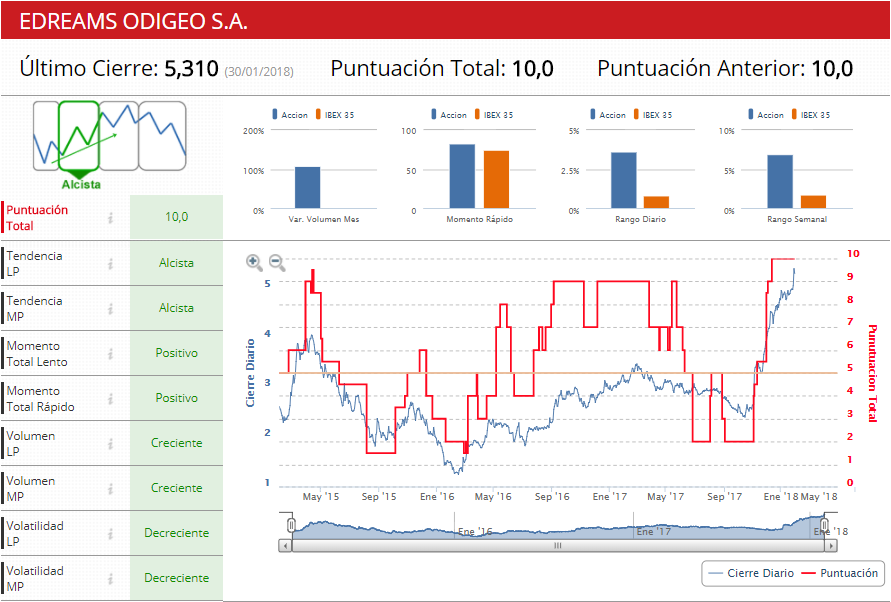
Task: Click right handle of chart range navigator
Action: [825, 525]
